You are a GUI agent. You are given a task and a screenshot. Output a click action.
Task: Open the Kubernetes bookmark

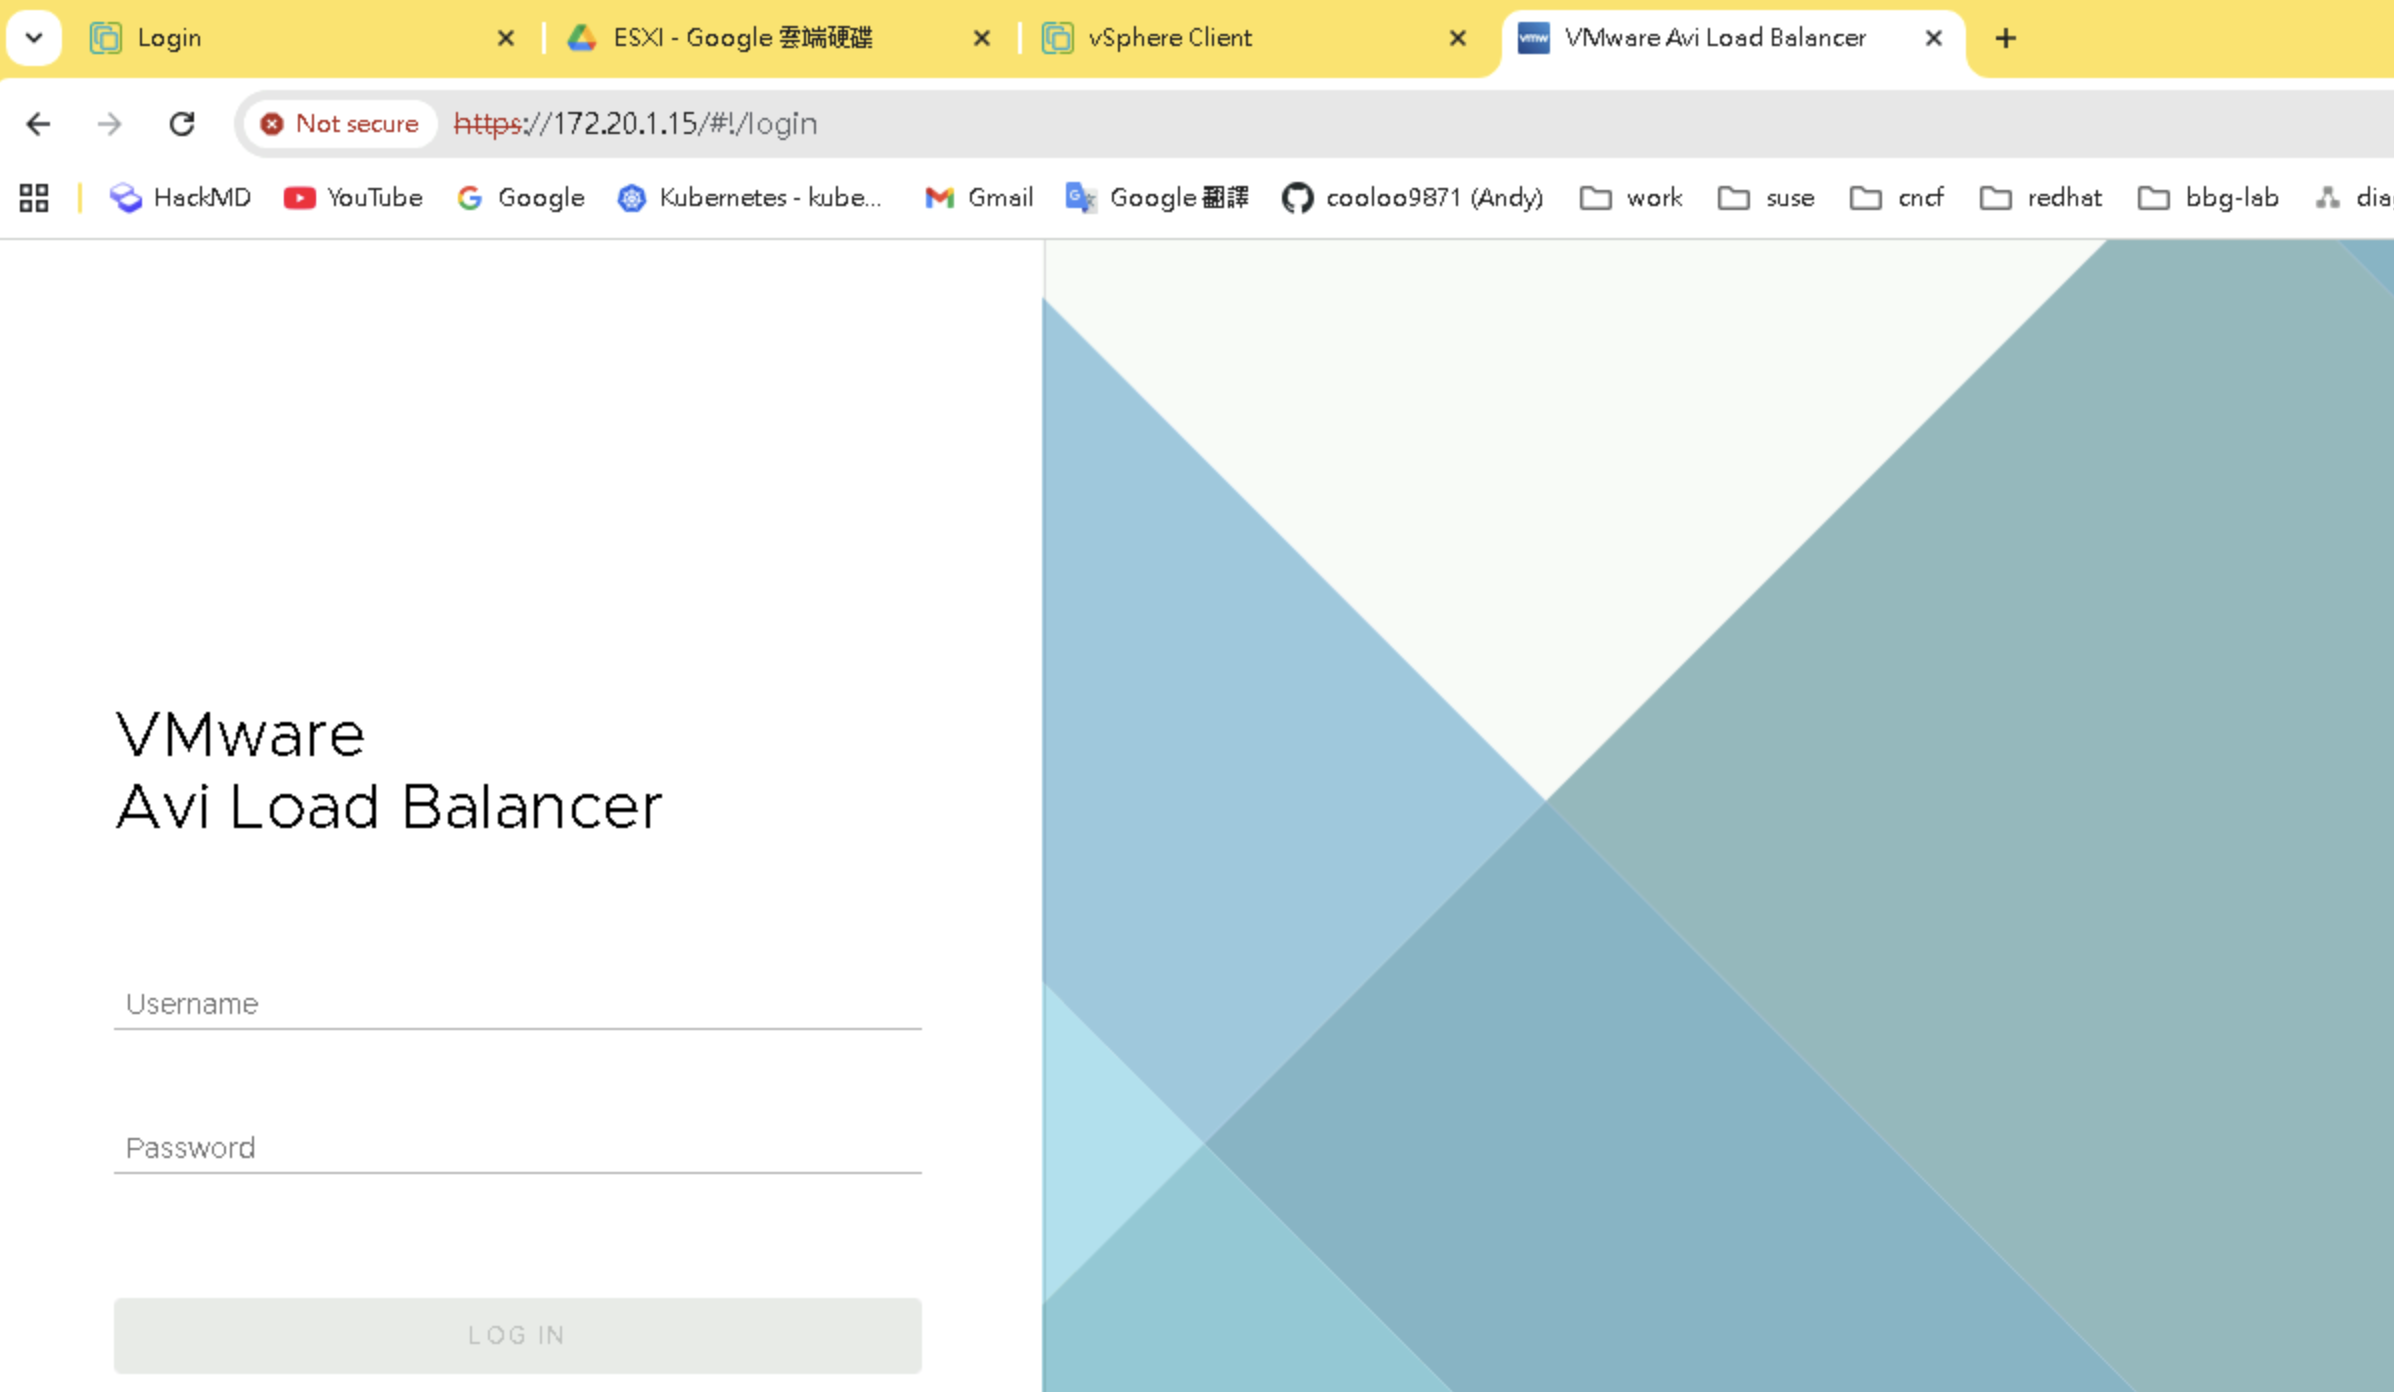pyautogui.click(x=750, y=198)
